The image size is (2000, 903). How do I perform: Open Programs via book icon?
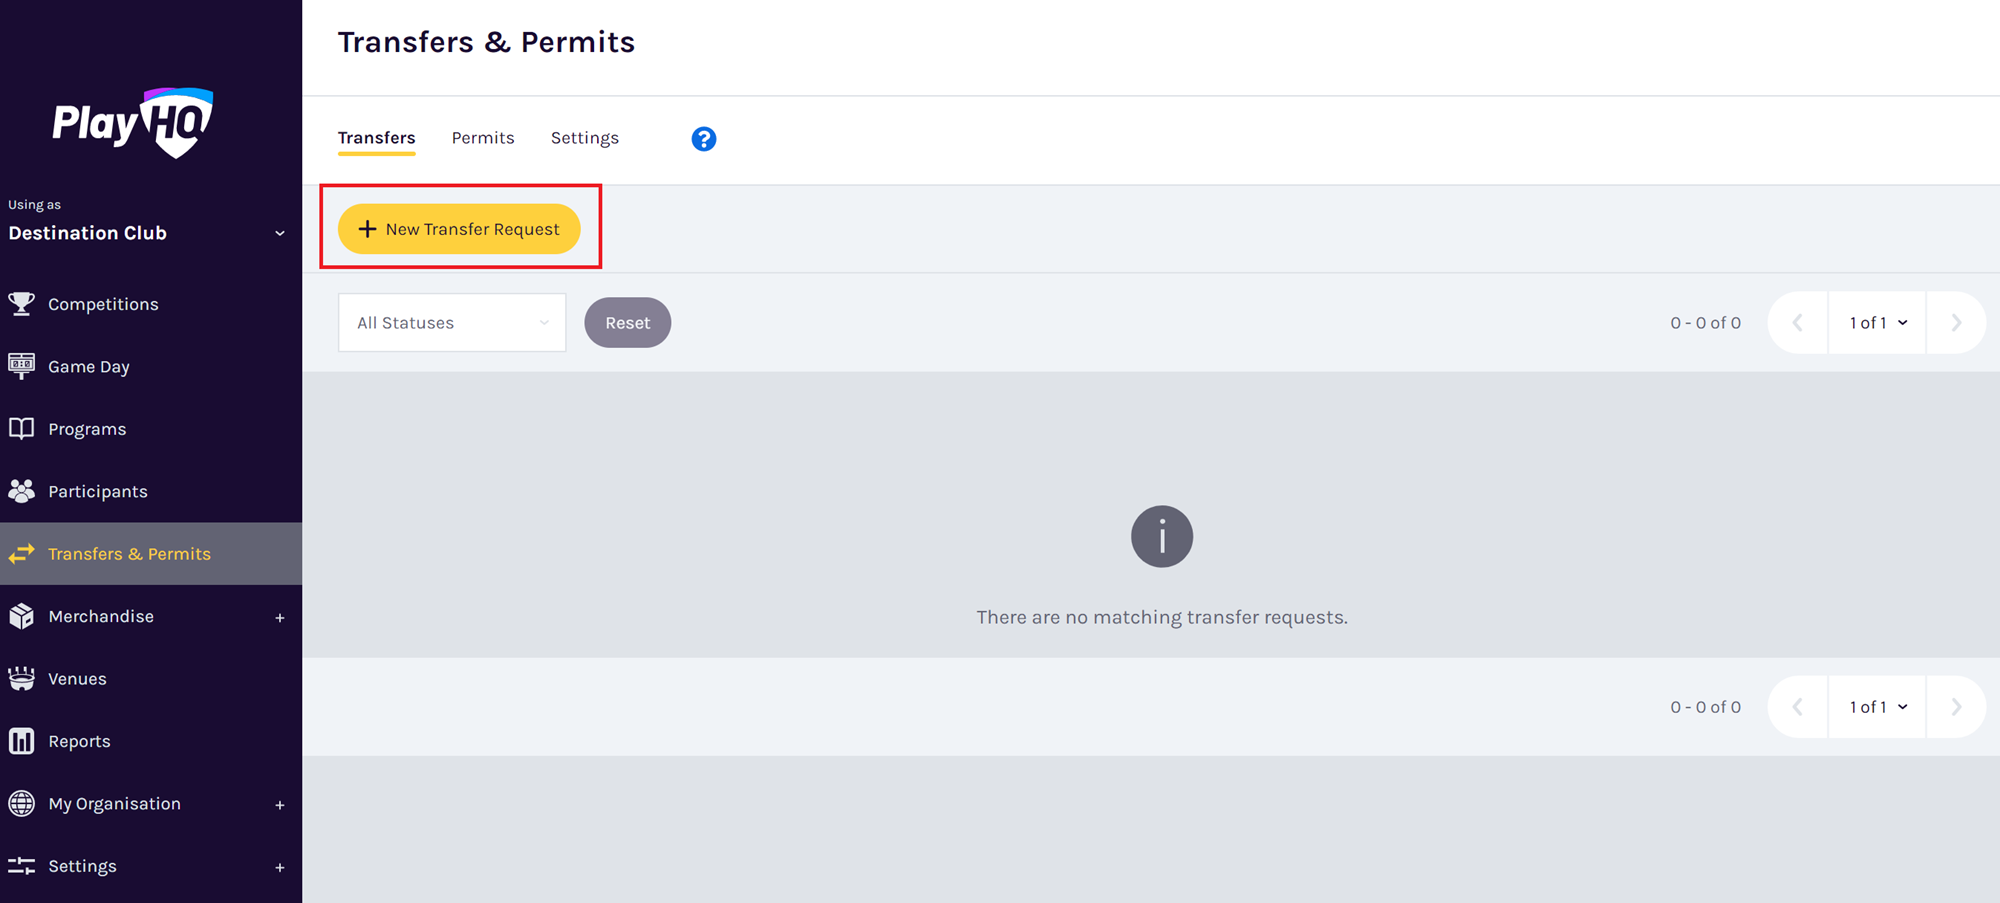[x=21, y=428]
